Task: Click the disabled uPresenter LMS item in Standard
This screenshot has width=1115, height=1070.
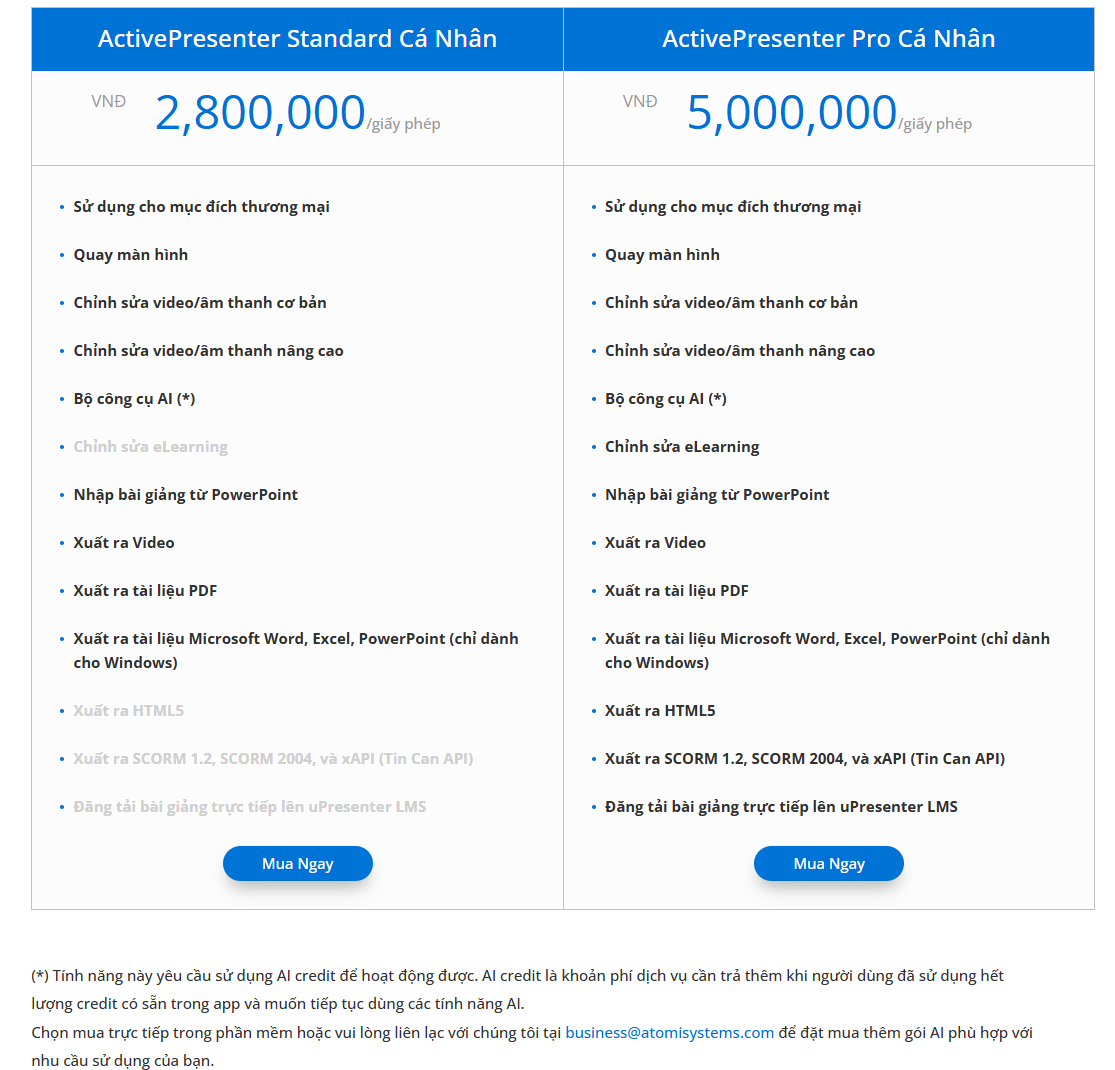Action: click(249, 807)
